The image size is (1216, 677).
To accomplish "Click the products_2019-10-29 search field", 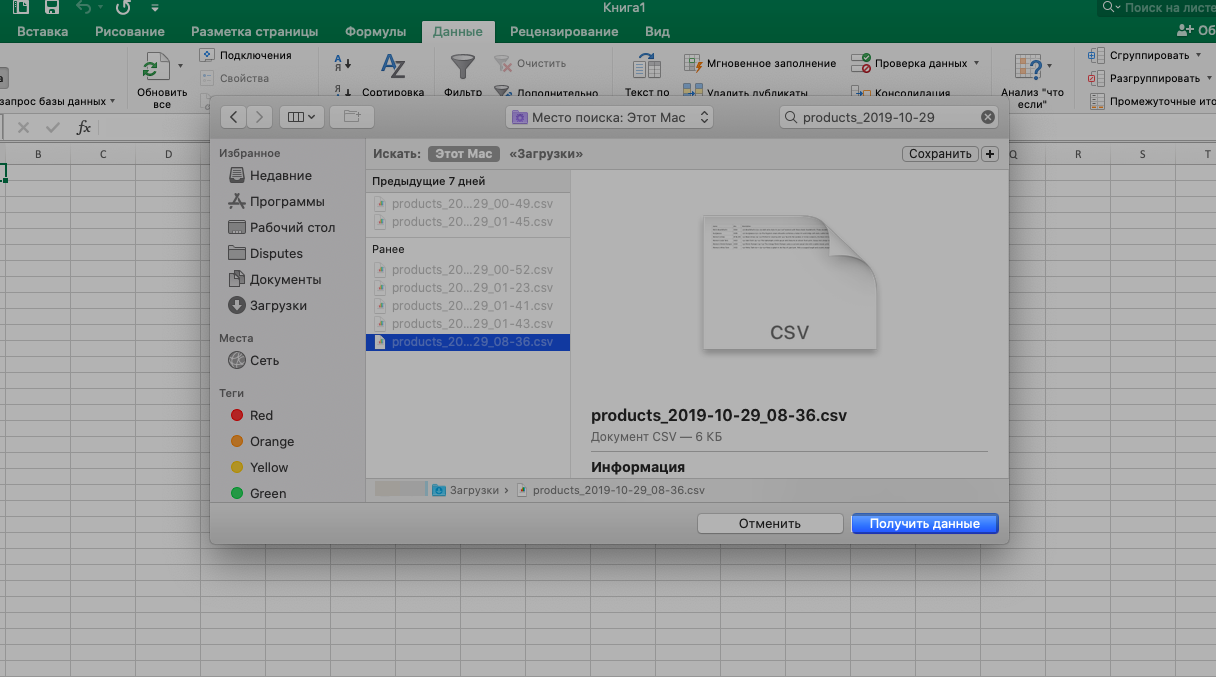I will (x=888, y=117).
